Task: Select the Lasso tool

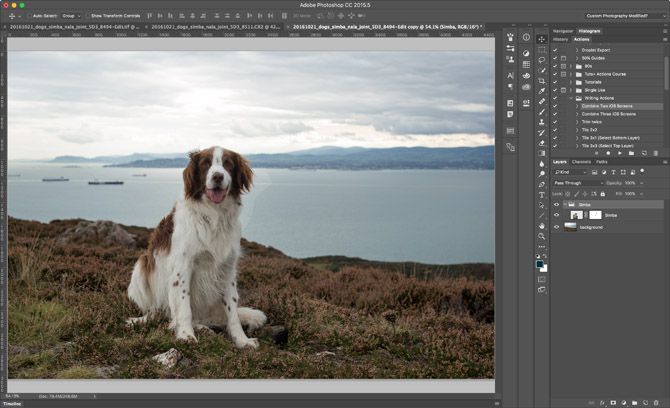Action: [542, 60]
